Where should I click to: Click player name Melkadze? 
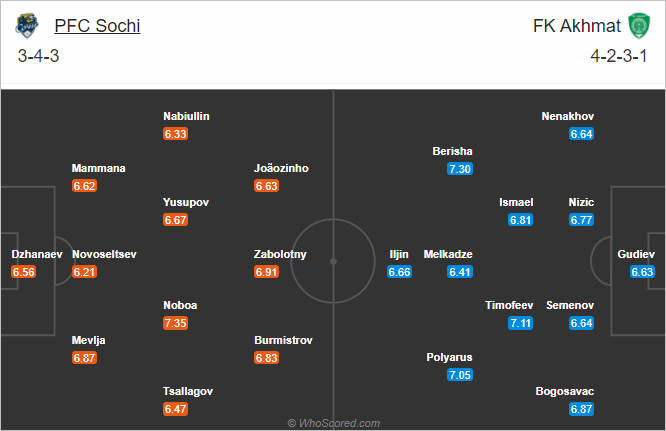[448, 254]
